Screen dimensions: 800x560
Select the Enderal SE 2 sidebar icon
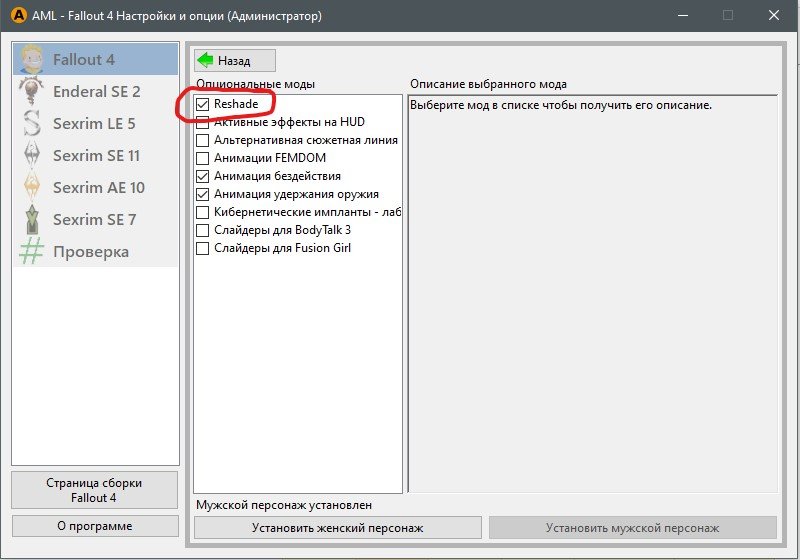click(33, 91)
